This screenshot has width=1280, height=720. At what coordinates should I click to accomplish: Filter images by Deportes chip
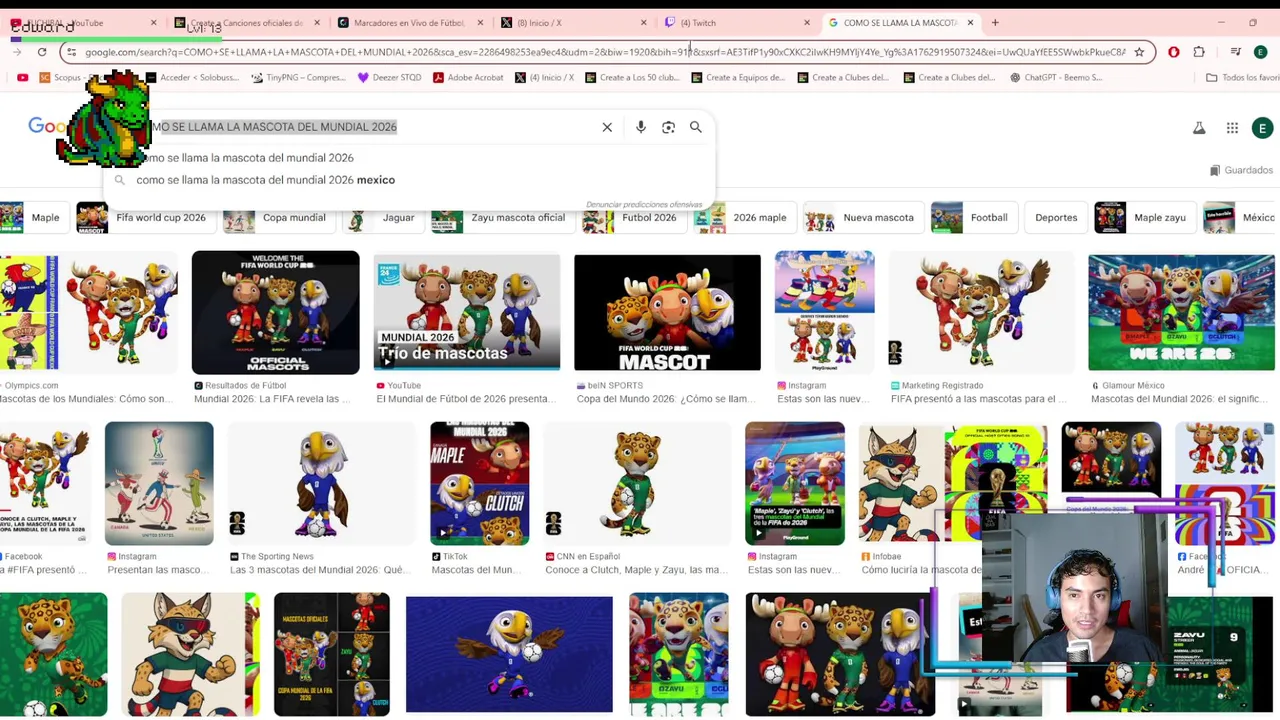pyautogui.click(x=1056, y=217)
